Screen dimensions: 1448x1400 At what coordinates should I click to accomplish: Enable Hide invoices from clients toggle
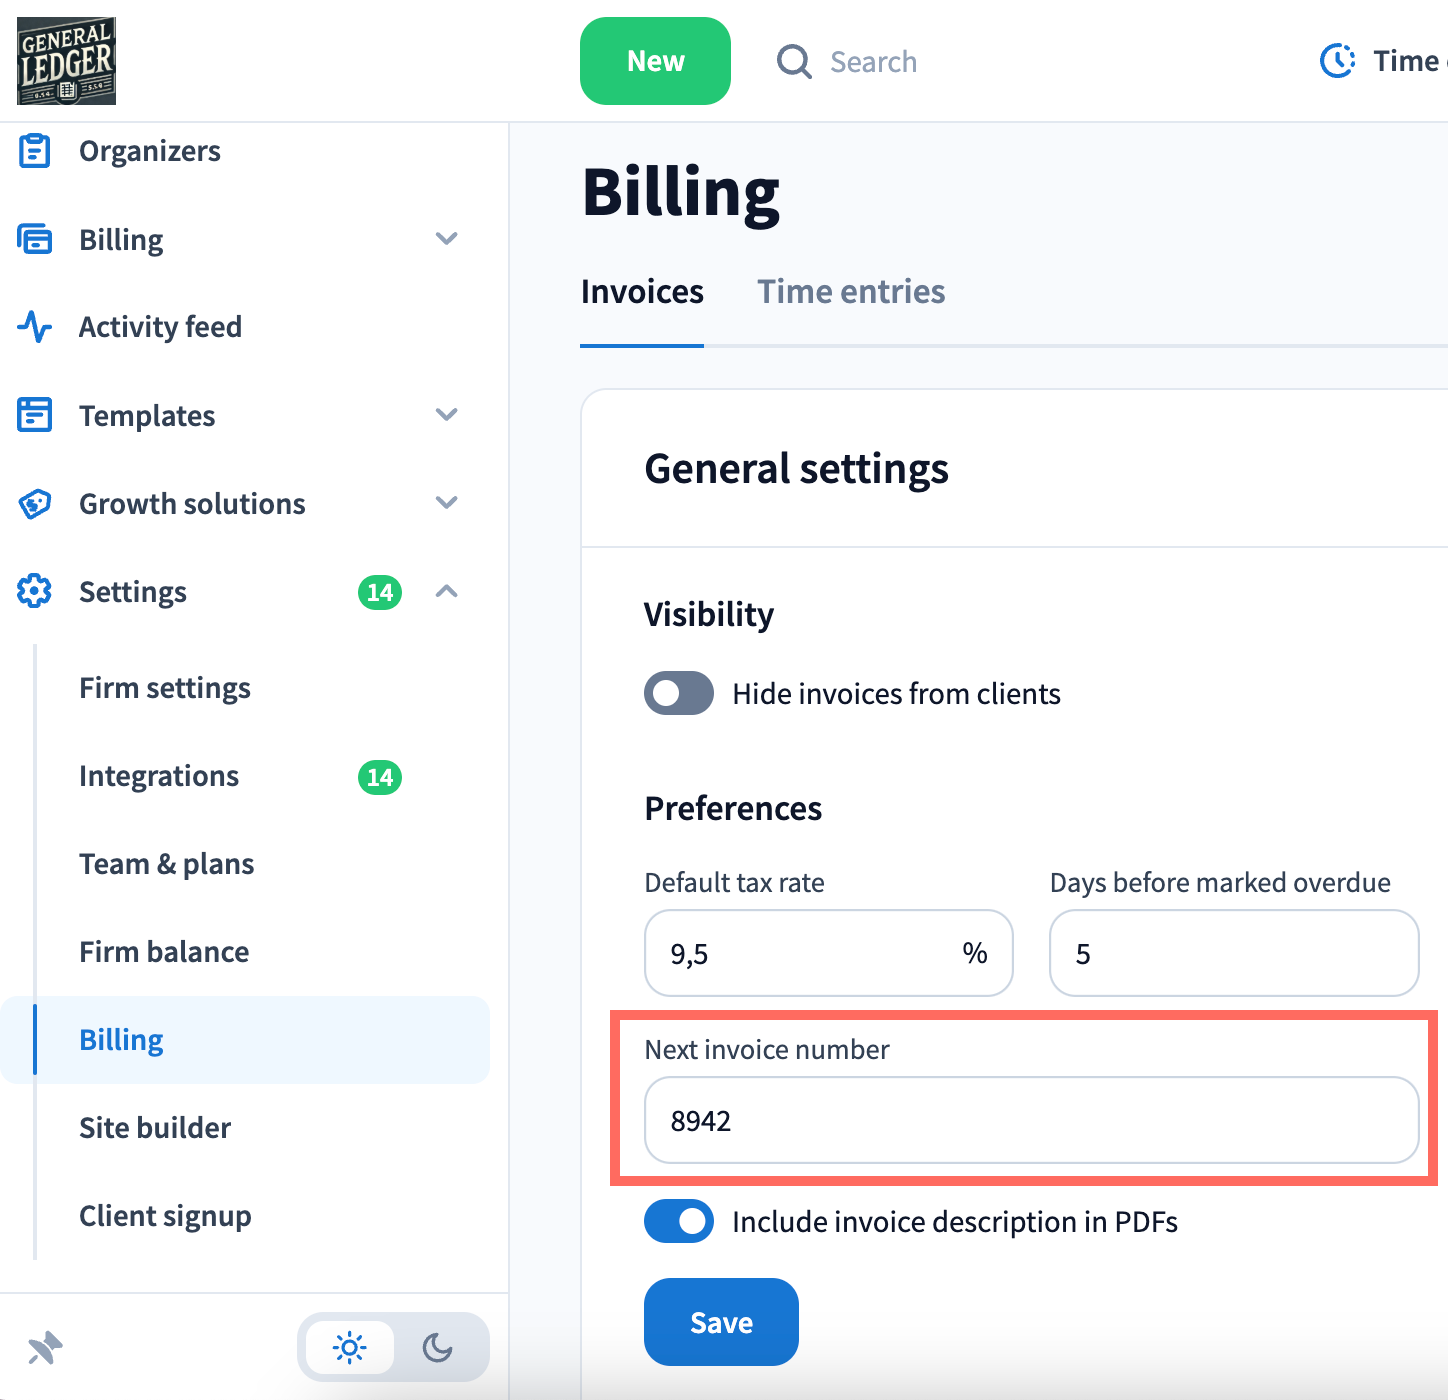(x=679, y=693)
